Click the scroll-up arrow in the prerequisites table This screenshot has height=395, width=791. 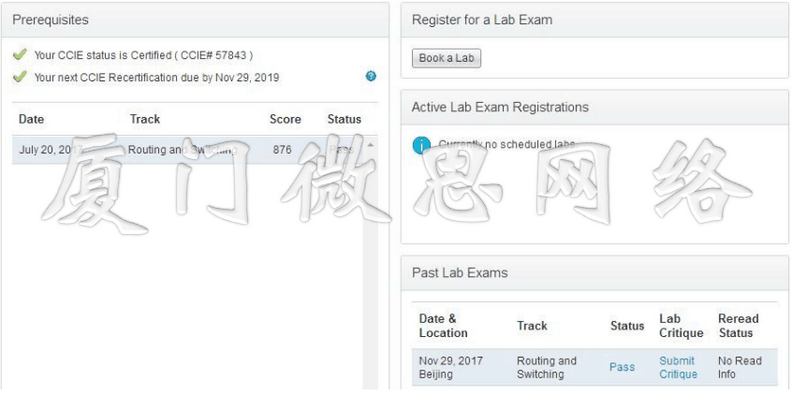coord(370,145)
